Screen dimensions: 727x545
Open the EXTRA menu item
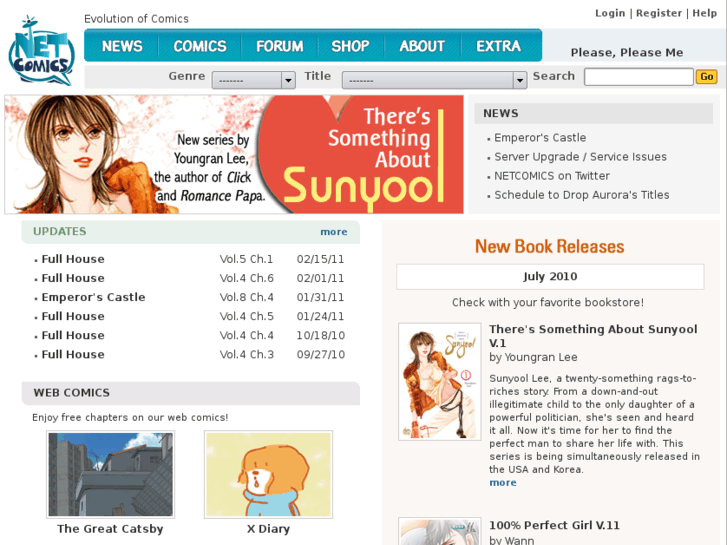point(498,46)
